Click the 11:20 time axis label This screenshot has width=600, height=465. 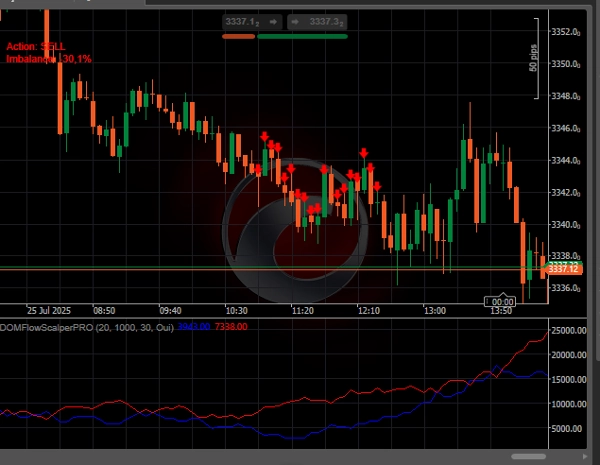302,311
